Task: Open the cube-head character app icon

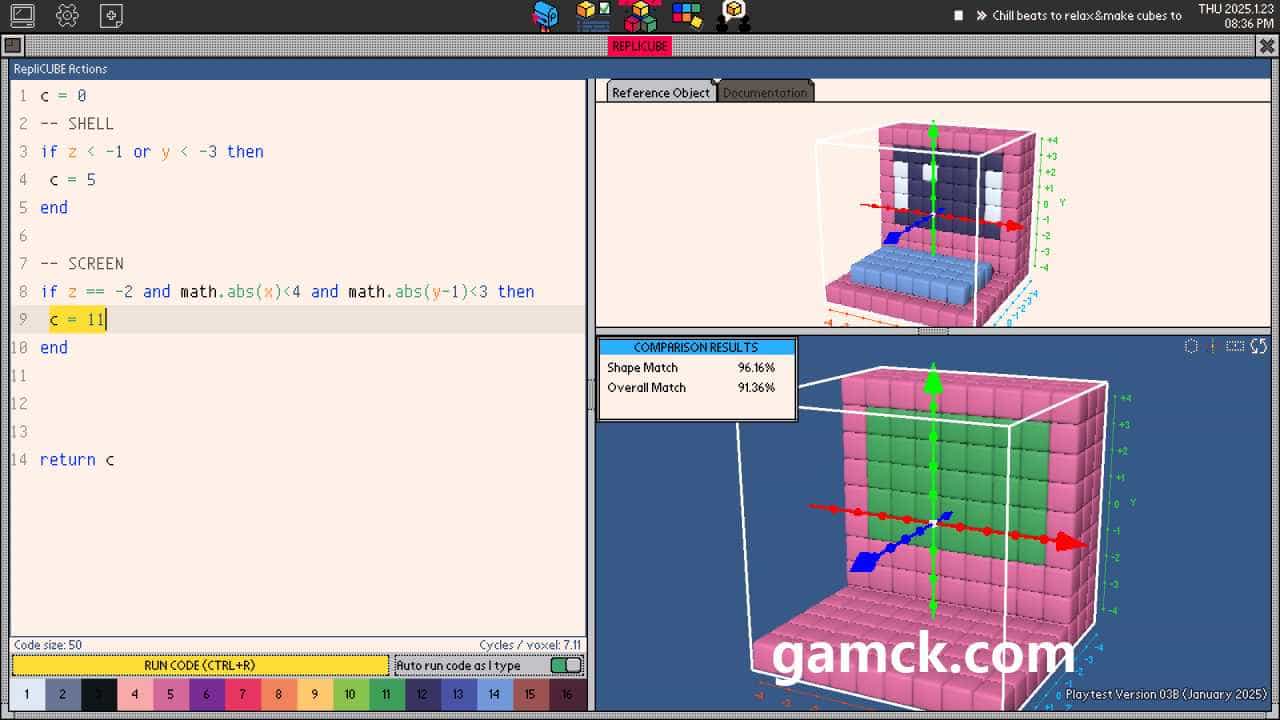Action: [x=734, y=15]
